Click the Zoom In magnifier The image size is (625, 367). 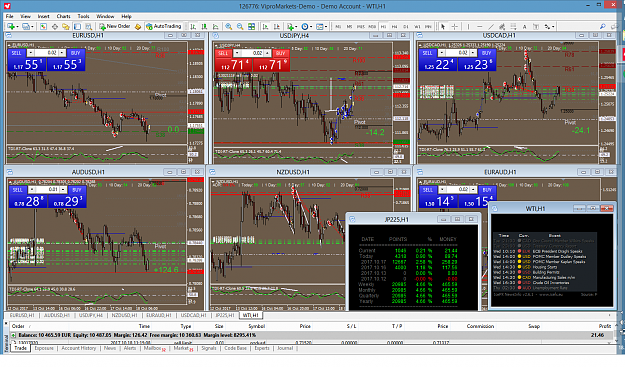(229, 26)
